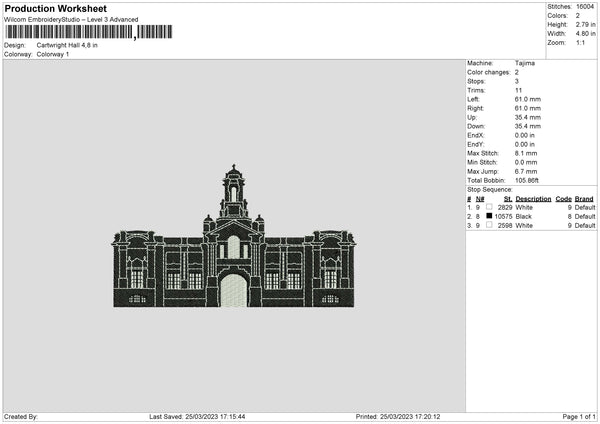Click the barcode under the worksheet title
This screenshot has height=424, width=600.
[x=88, y=32]
